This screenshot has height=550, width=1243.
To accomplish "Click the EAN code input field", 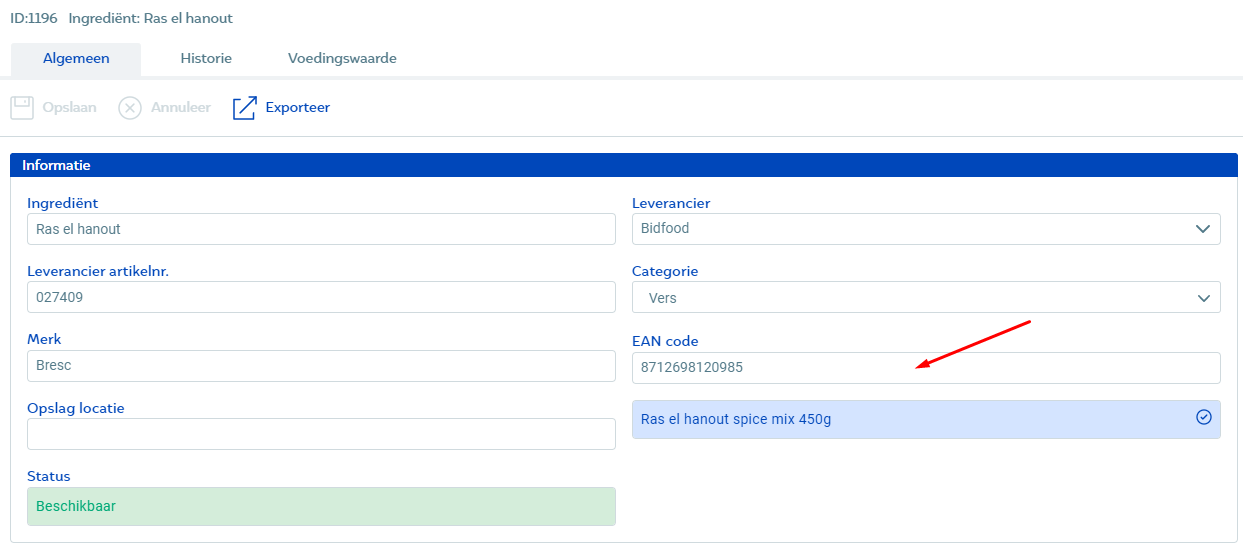I will pos(926,367).
